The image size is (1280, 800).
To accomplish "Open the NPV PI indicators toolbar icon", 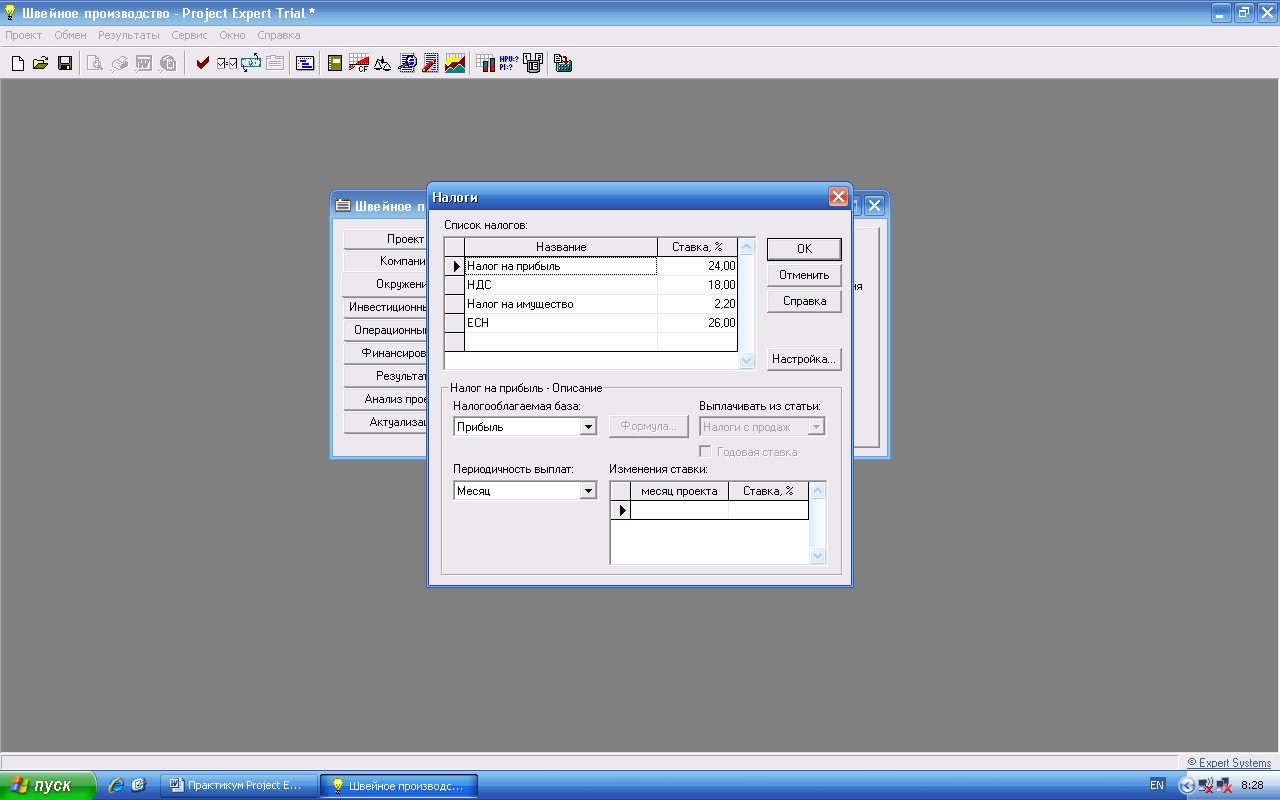I will point(507,63).
